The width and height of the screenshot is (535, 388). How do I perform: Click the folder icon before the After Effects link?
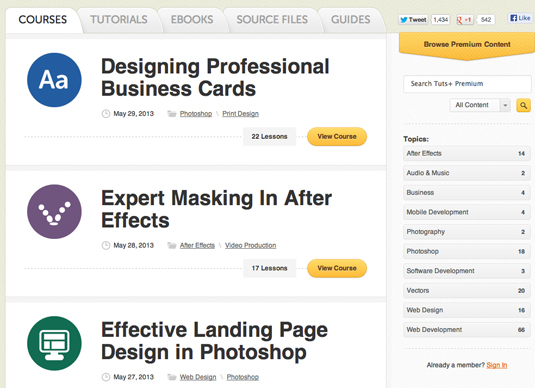(172, 245)
